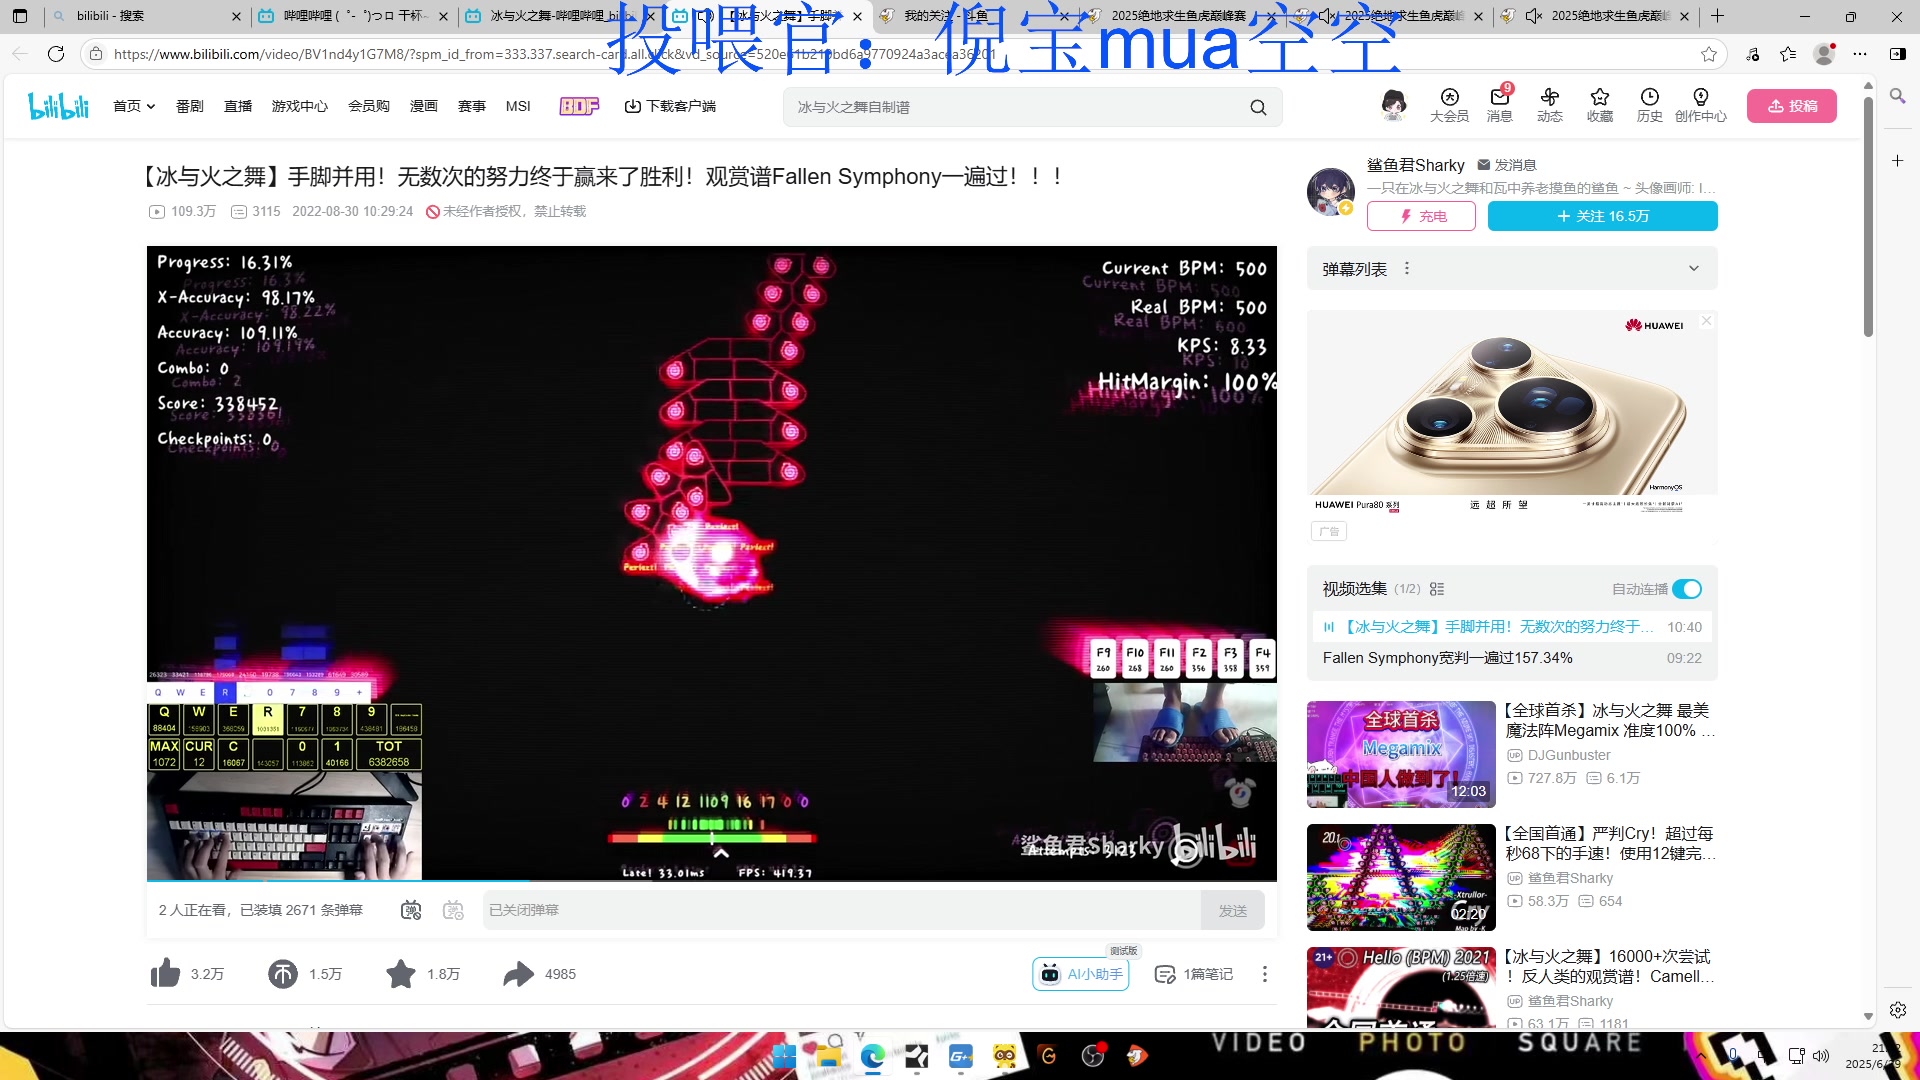Click the 已关闭弹幕 input field
Image resolution: width=1920 pixels, height=1080 pixels.
click(841, 910)
